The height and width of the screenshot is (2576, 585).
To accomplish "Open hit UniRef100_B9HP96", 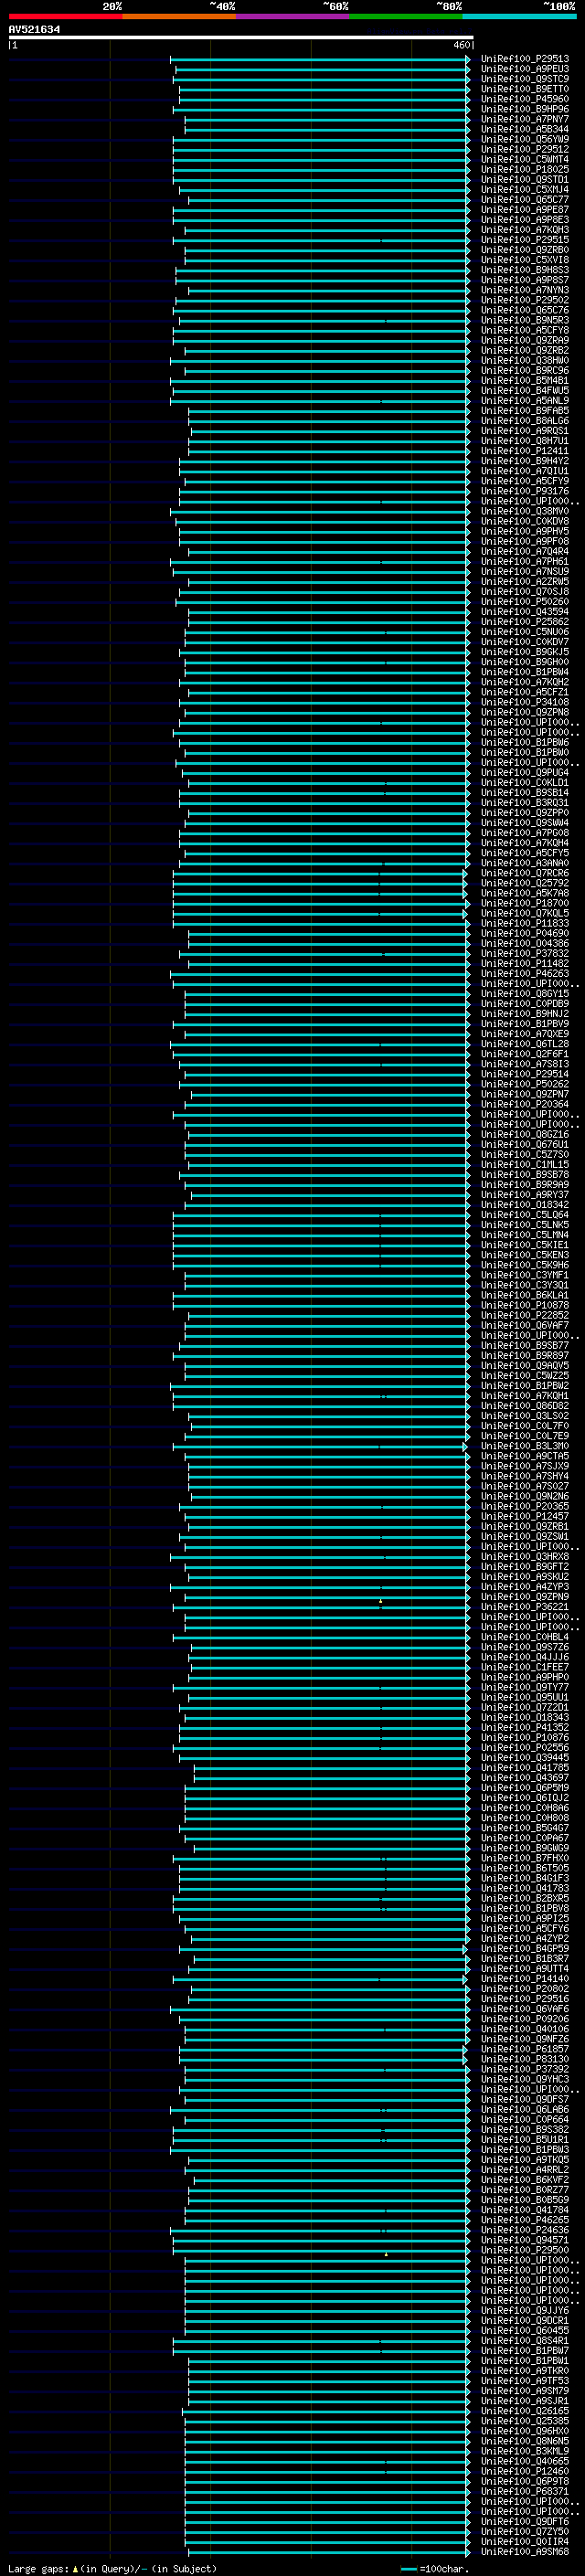I will pos(524,109).
